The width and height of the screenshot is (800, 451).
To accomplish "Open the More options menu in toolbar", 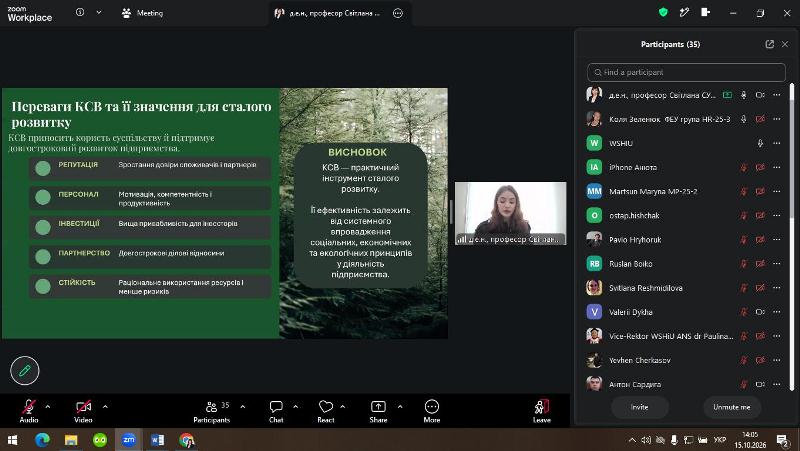I will point(432,411).
